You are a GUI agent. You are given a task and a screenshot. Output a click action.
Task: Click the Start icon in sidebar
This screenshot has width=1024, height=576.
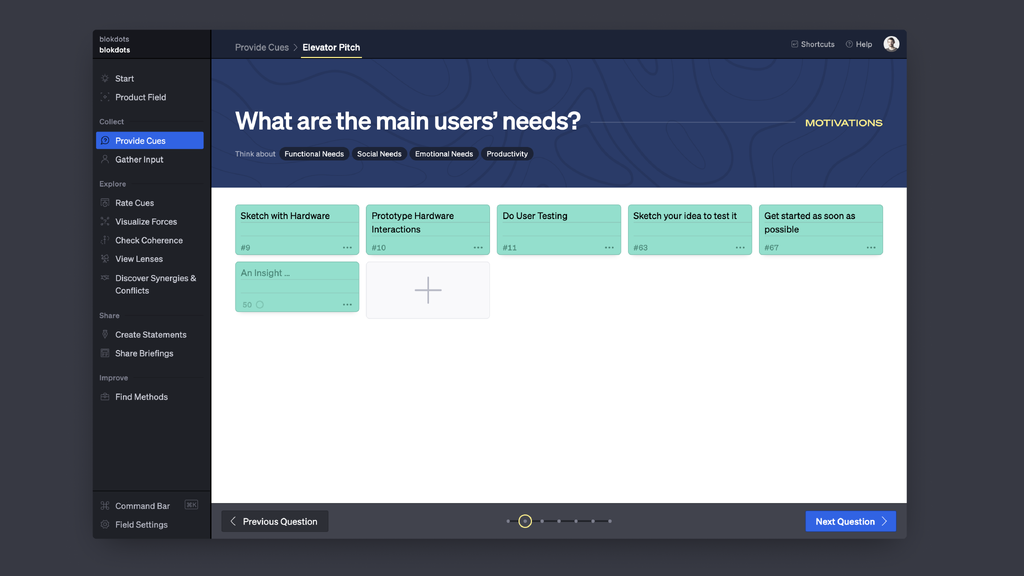[x=105, y=78]
